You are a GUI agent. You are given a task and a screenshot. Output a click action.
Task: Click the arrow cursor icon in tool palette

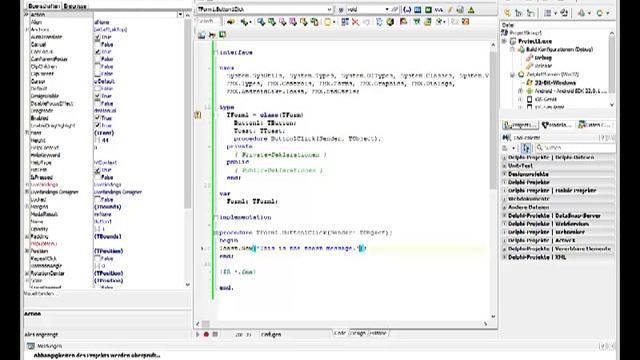pyautogui.click(x=526, y=148)
